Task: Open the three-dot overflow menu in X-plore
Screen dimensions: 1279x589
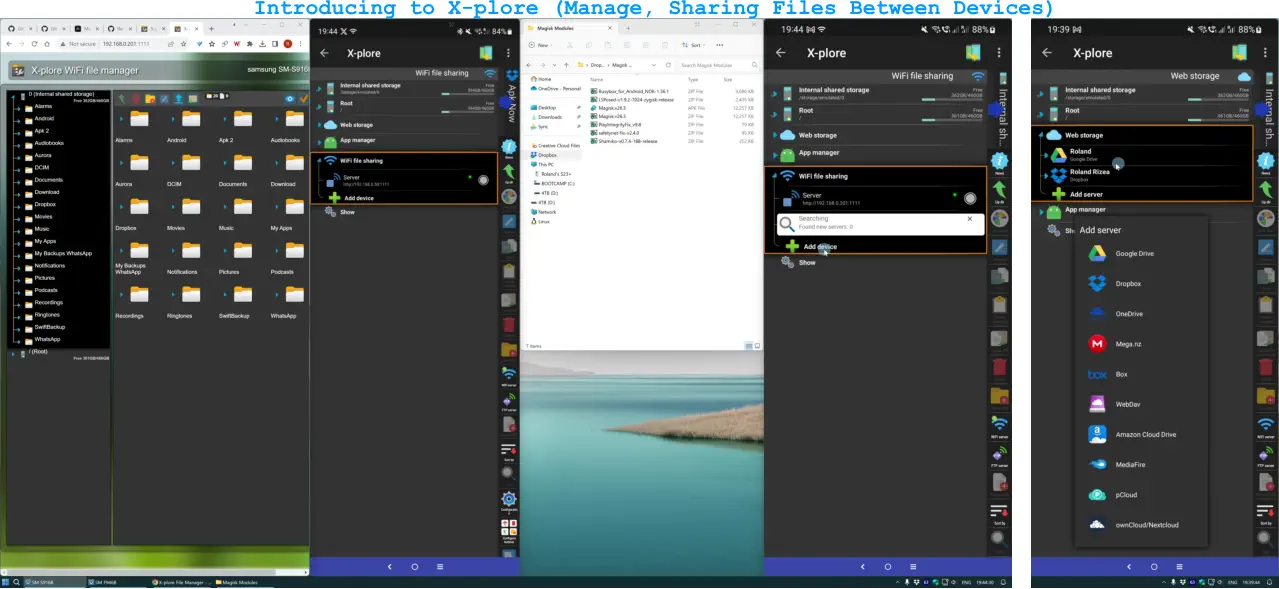Action: tap(508, 53)
